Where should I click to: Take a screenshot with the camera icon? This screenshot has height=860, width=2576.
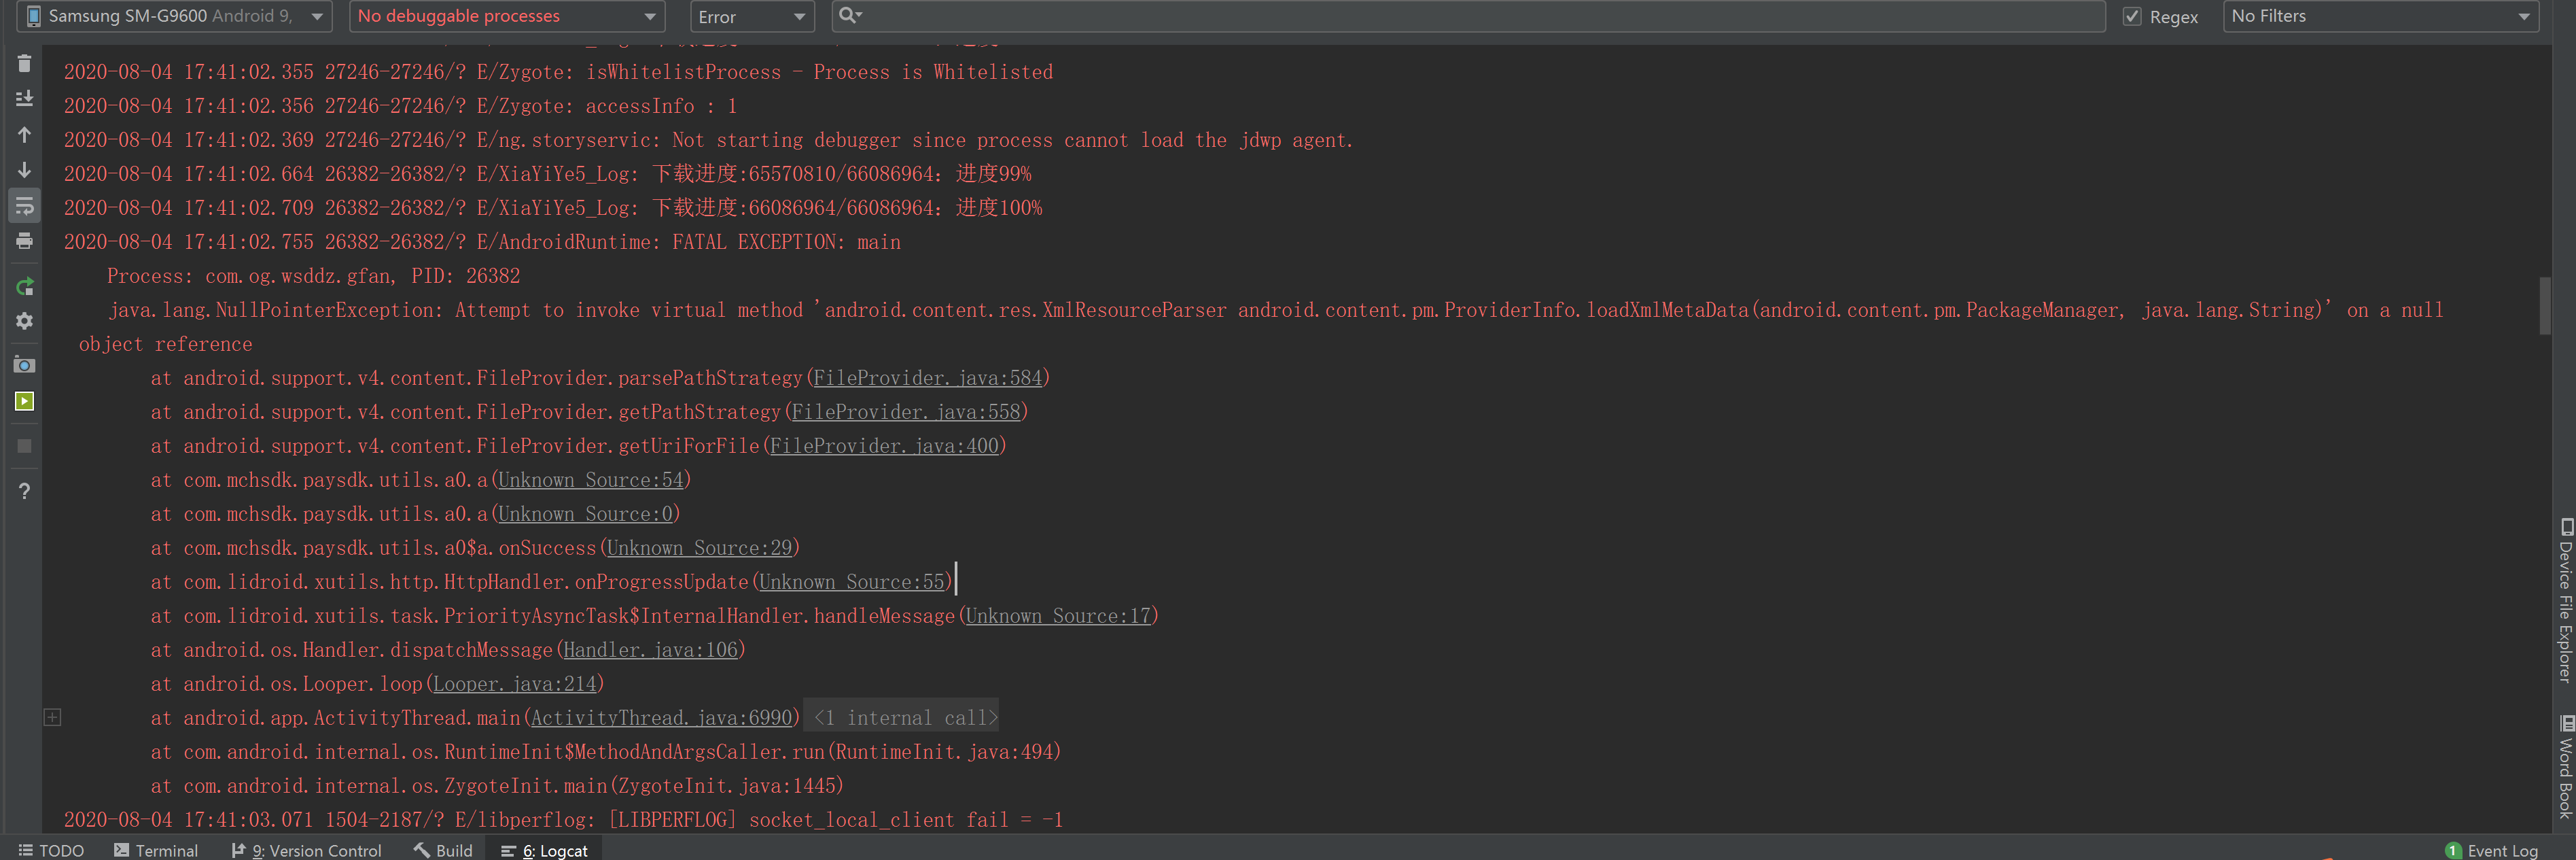pyautogui.click(x=24, y=364)
